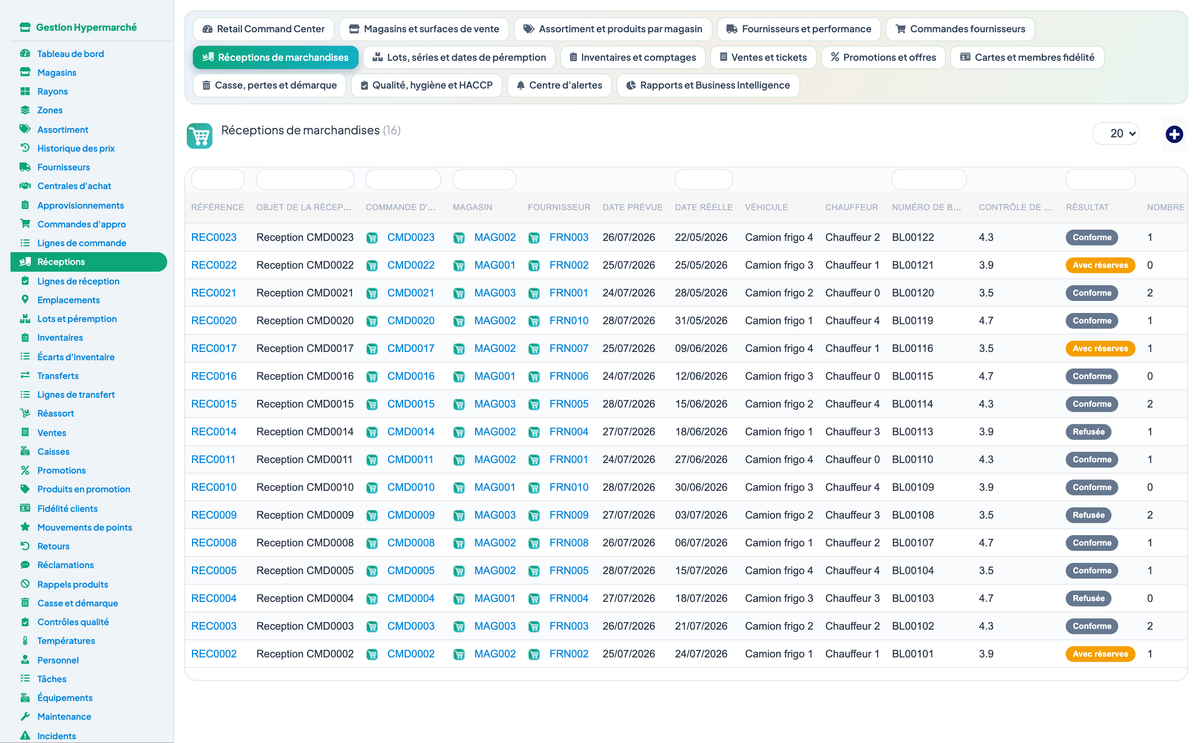Click Commandes d'appro cart icon in sidebar

pyautogui.click(x=25, y=224)
